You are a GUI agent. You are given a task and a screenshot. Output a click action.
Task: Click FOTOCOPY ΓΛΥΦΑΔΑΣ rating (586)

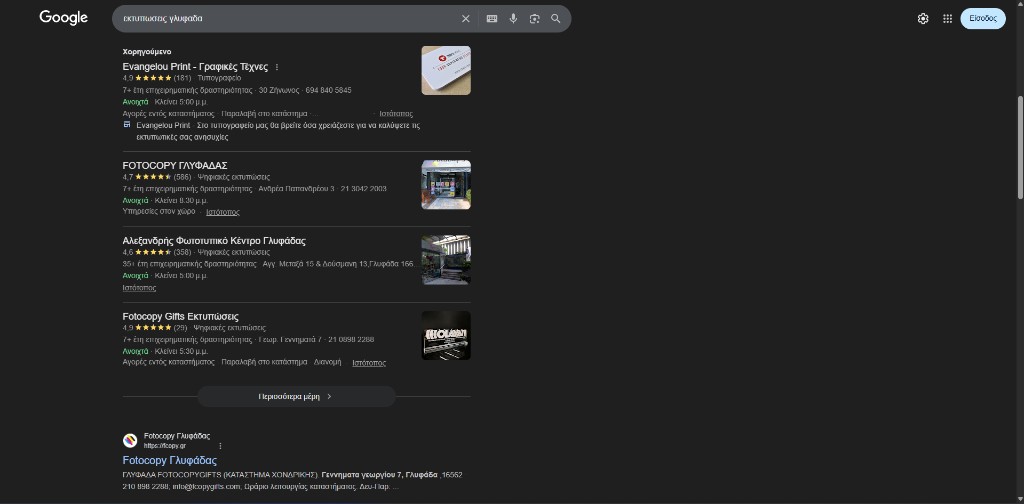click(155, 177)
